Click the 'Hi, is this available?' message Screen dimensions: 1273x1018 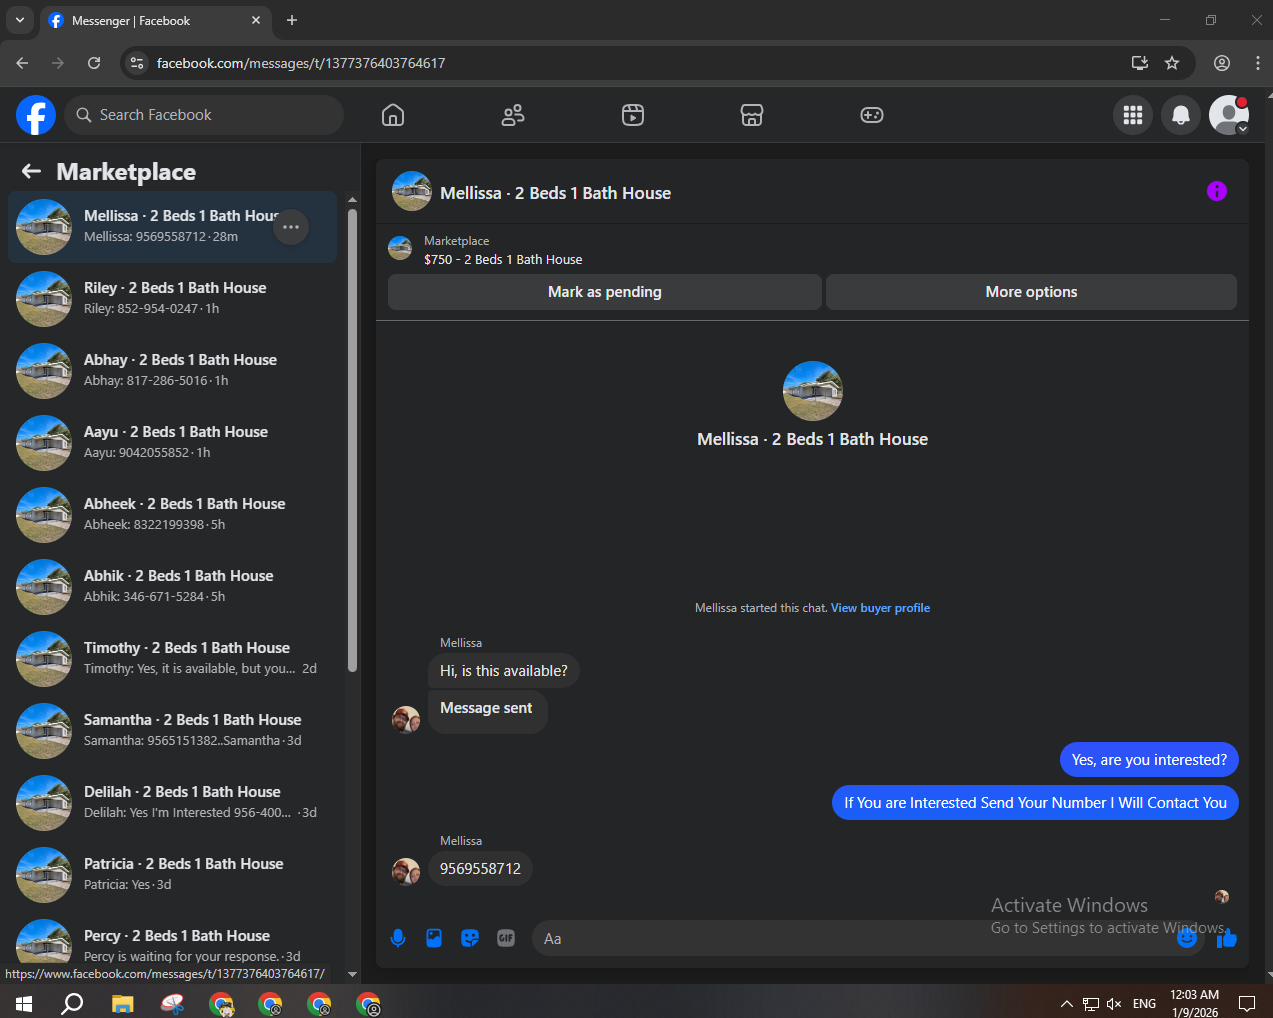(x=503, y=671)
